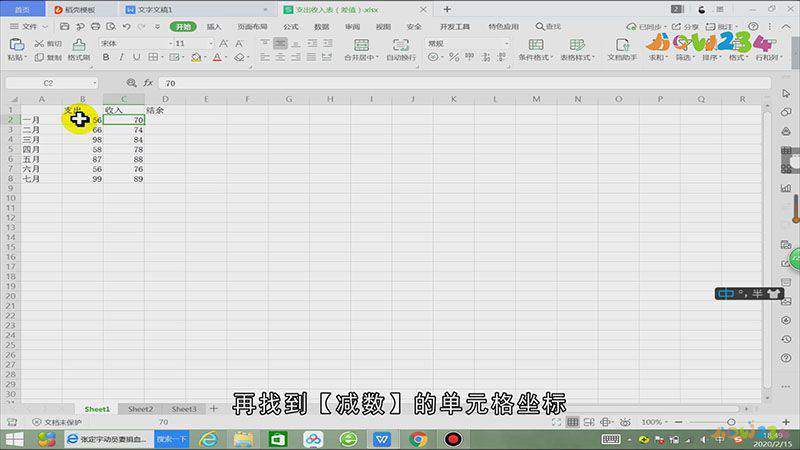
Task: Click the Save icon in quick access bar
Action: pyautogui.click(x=64, y=26)
